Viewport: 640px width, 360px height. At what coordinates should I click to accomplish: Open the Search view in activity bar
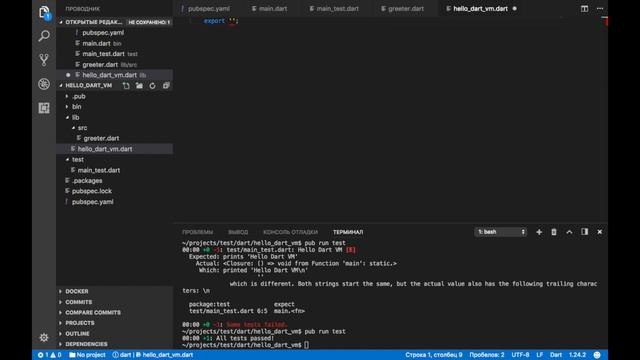pyautogui.click(x=44, y=36)
